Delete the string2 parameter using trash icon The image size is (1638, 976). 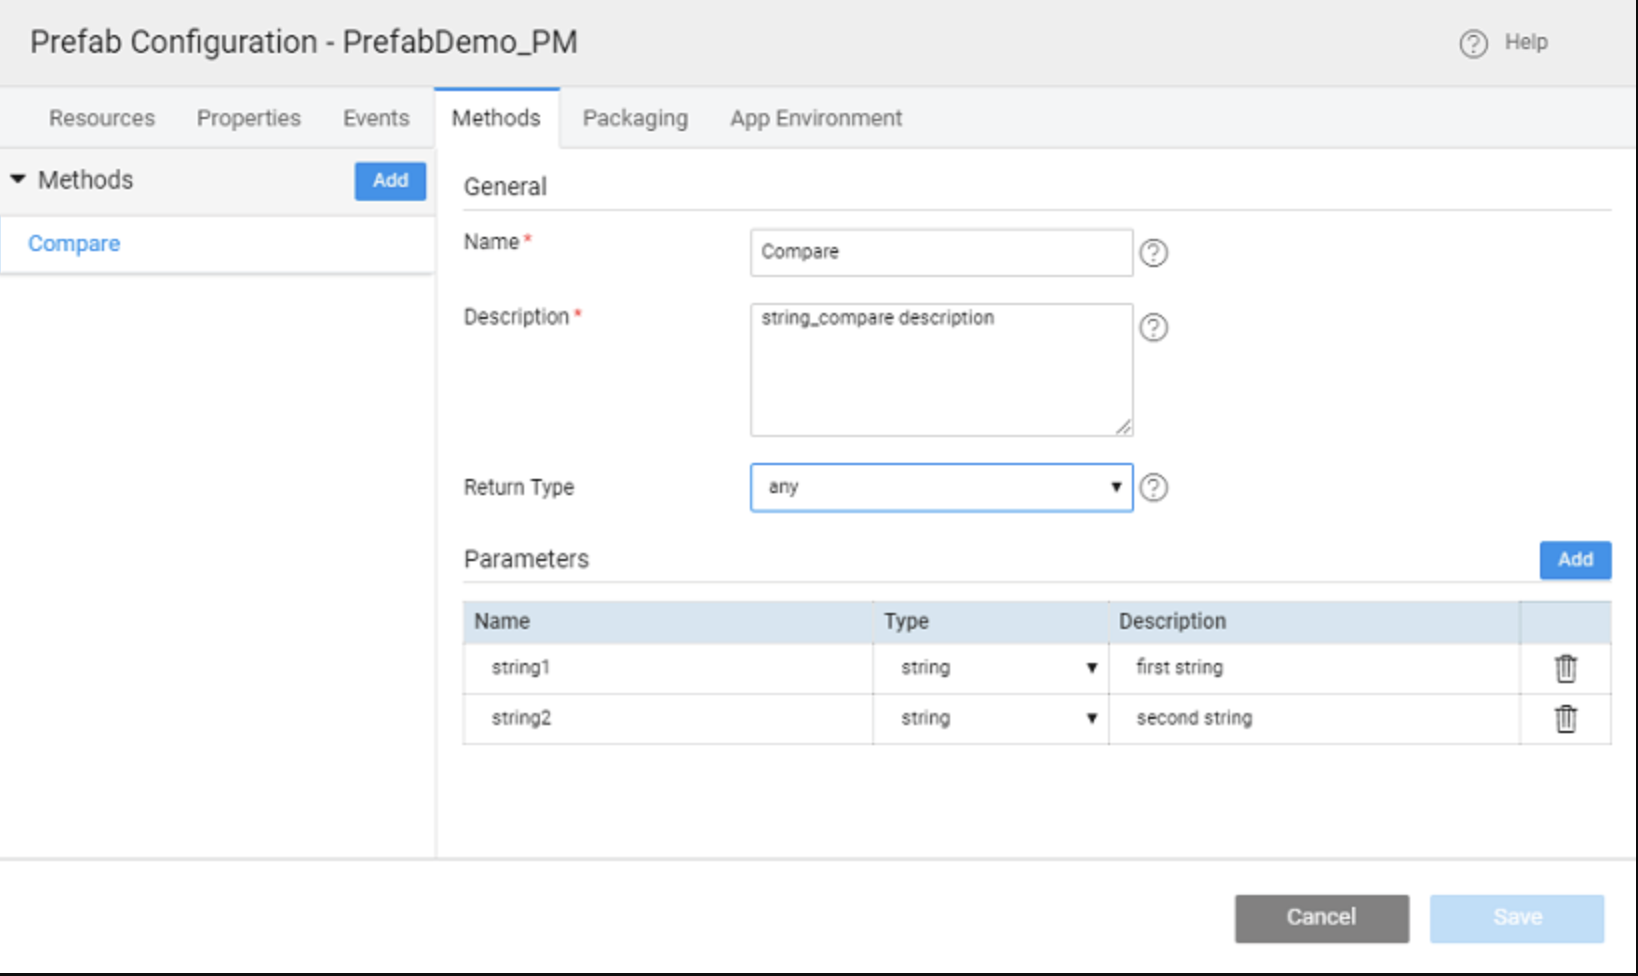click(x=1565, y=719)
